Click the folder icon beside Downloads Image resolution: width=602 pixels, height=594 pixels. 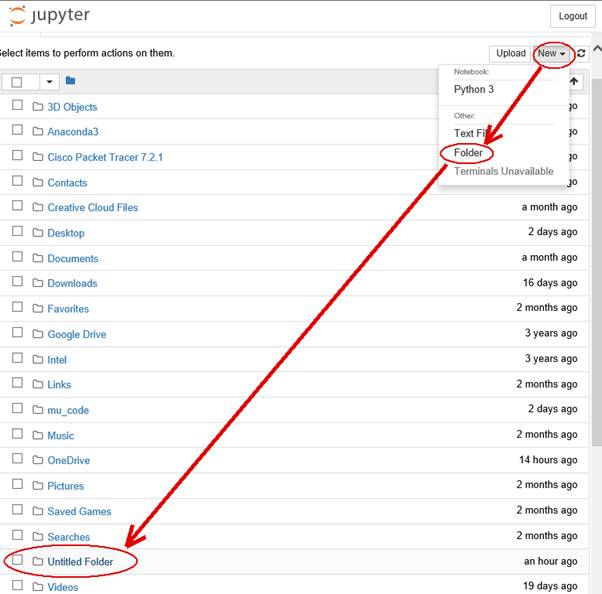[38, 284]
